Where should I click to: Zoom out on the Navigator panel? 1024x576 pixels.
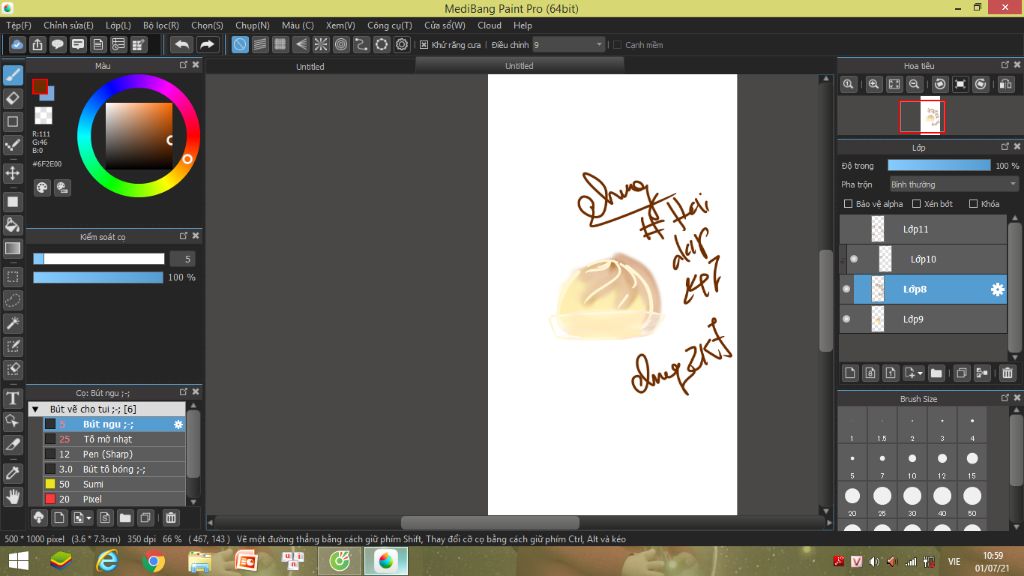914,84
